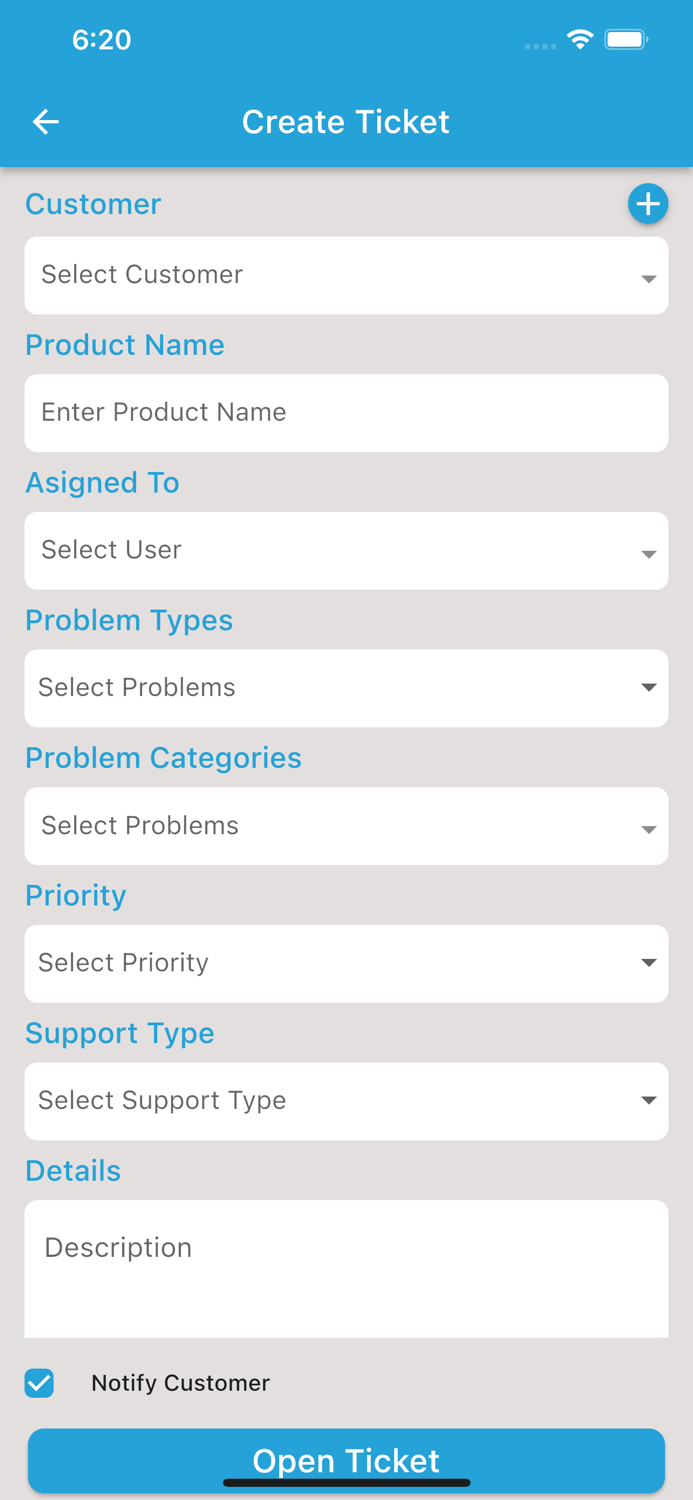Select the Problem Categories dropdown field
The width and height of the screenshot is (693, 1500).
pos(346,826)
